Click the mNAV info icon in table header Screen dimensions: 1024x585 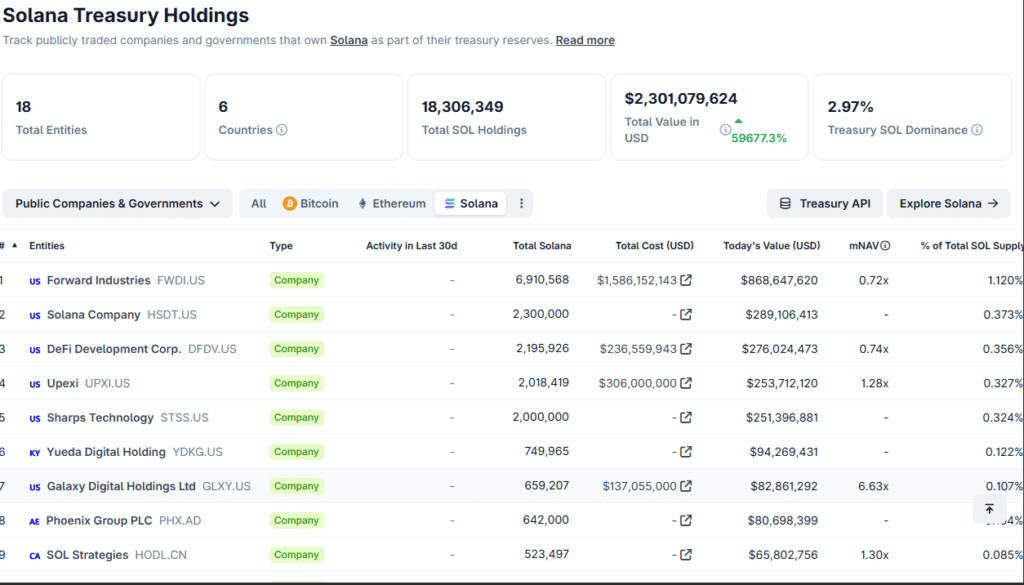click(885, 246)
